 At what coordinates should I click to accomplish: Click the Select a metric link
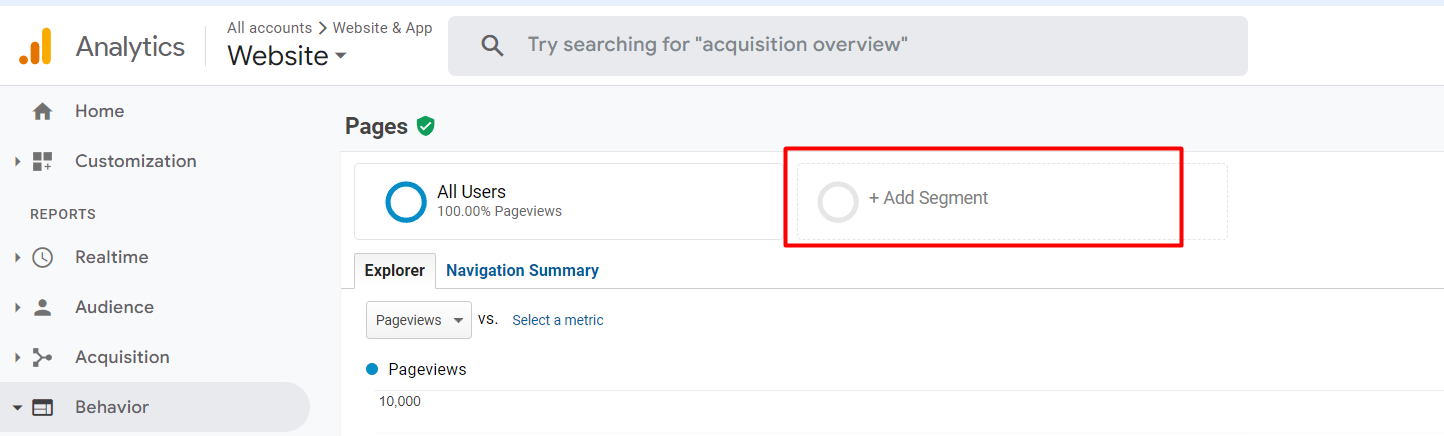(557, 320)
